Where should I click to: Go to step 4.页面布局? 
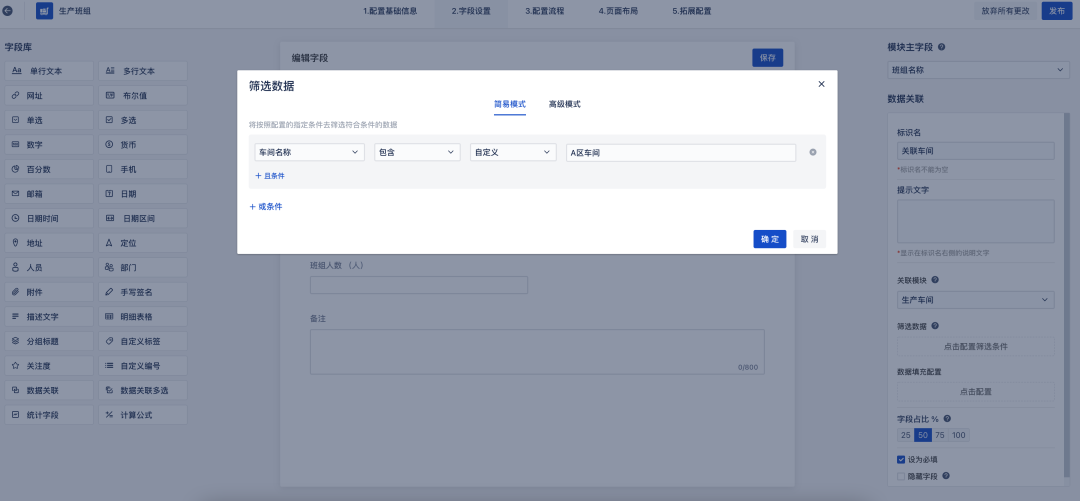coord(618,11)
